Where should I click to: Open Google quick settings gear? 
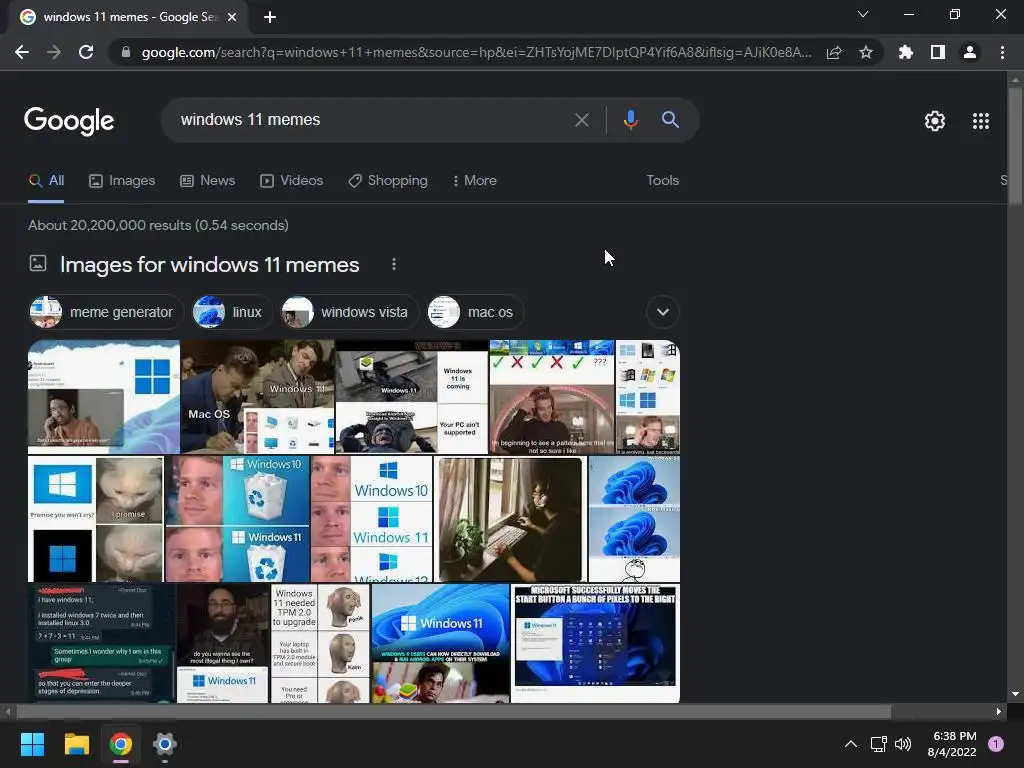[935, 121]
